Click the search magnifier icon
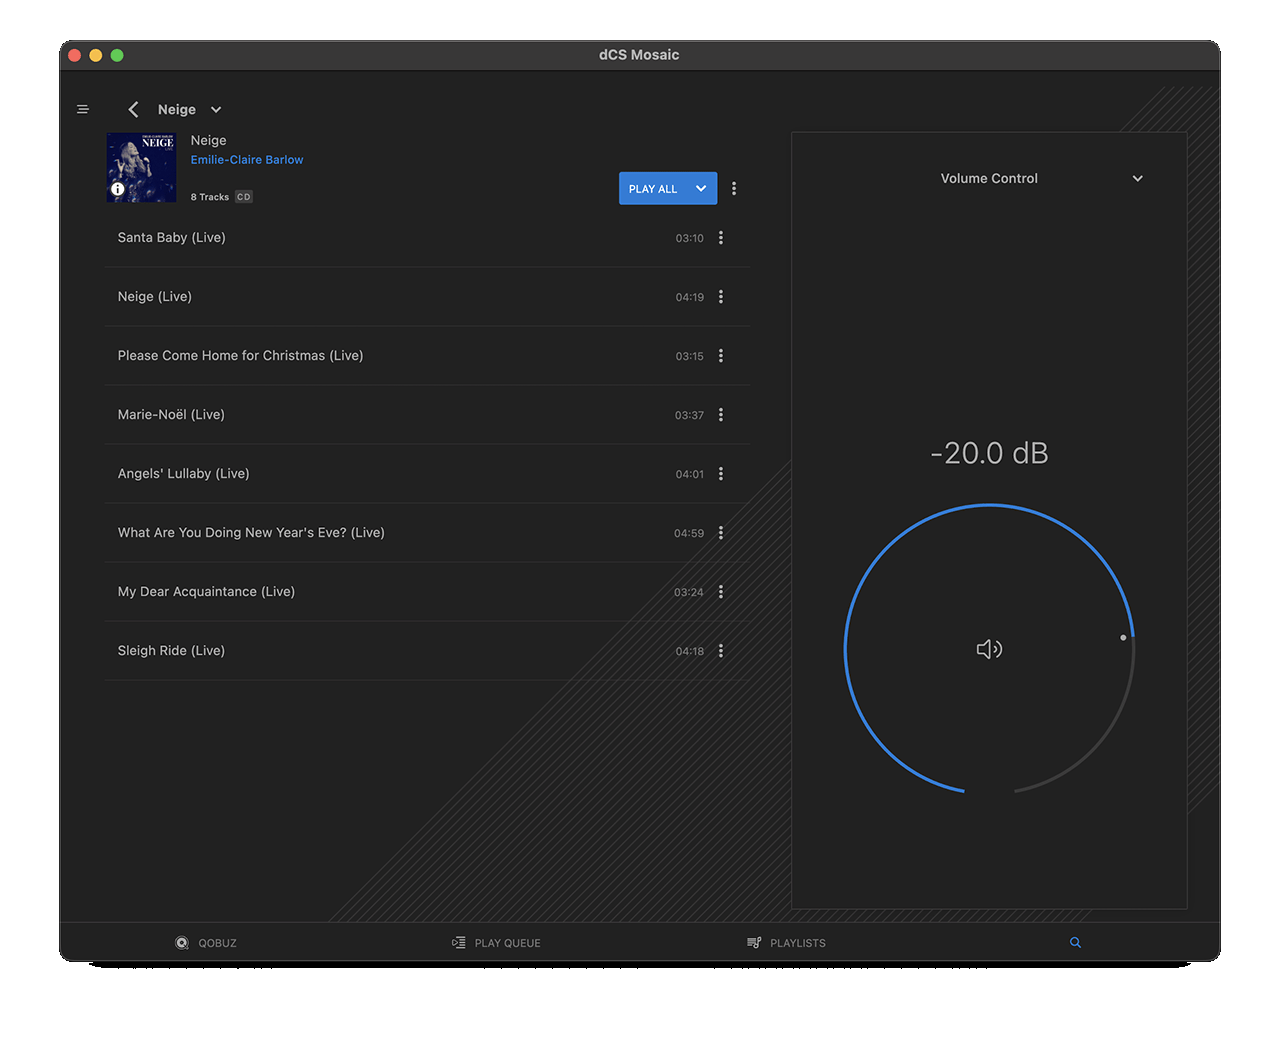This screenshot has width=1280, height=1040. click(x=1075, y=943)
